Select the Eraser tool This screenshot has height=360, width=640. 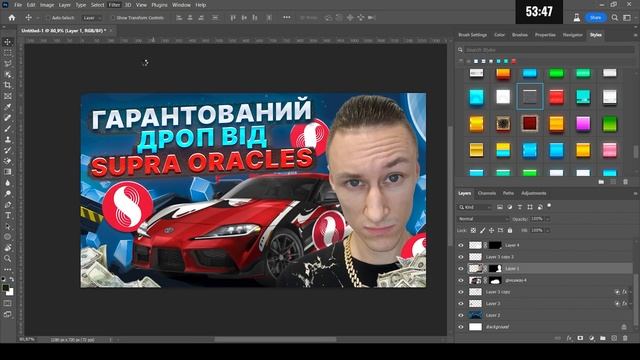8,161
